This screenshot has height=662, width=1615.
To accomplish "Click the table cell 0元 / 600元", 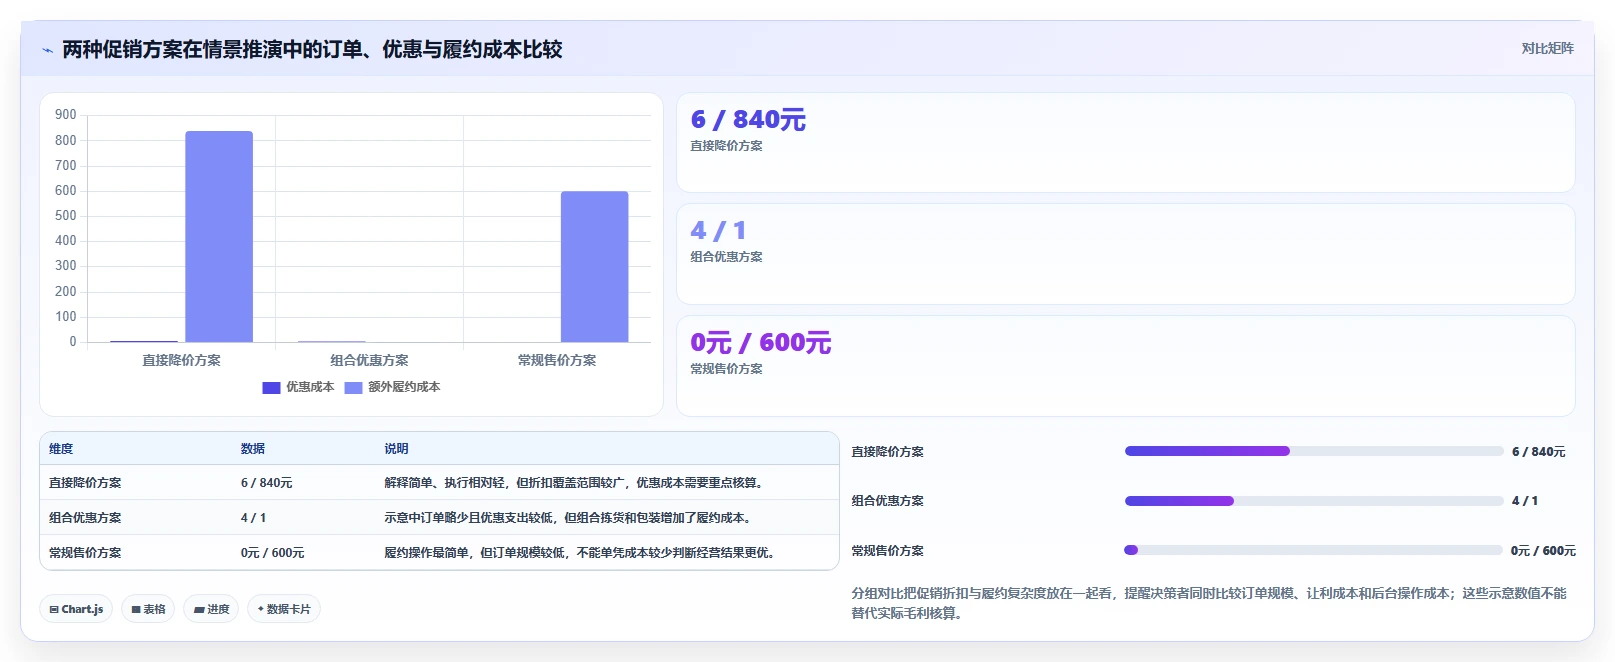I will (x=272, y=553).
